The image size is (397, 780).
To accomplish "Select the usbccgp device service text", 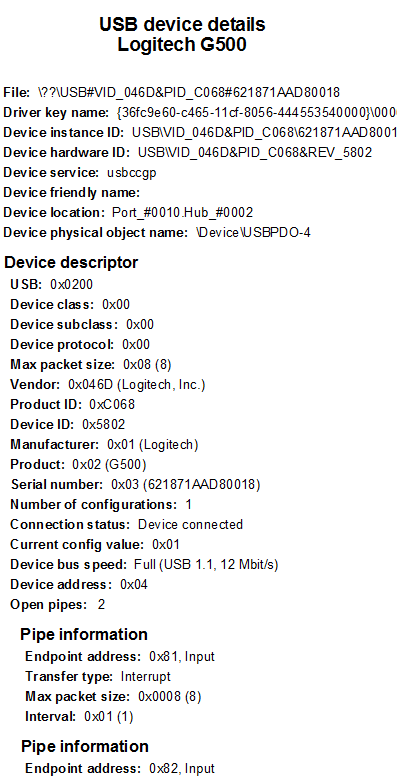I will 132,174.
